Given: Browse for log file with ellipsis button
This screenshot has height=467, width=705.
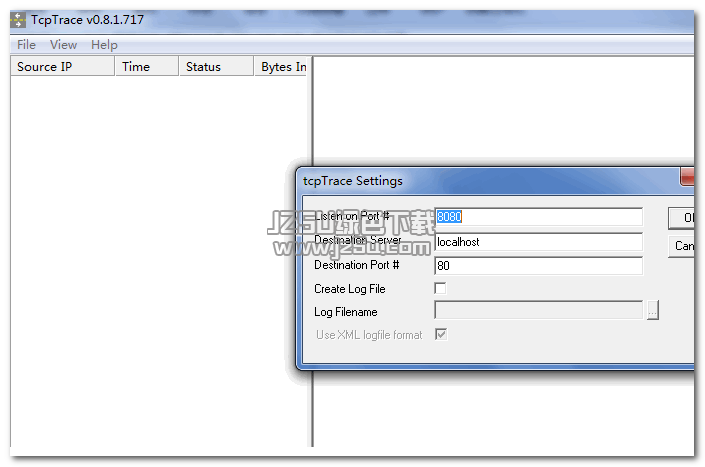Looking at the screenshot, I should click(x=653, y=310).
